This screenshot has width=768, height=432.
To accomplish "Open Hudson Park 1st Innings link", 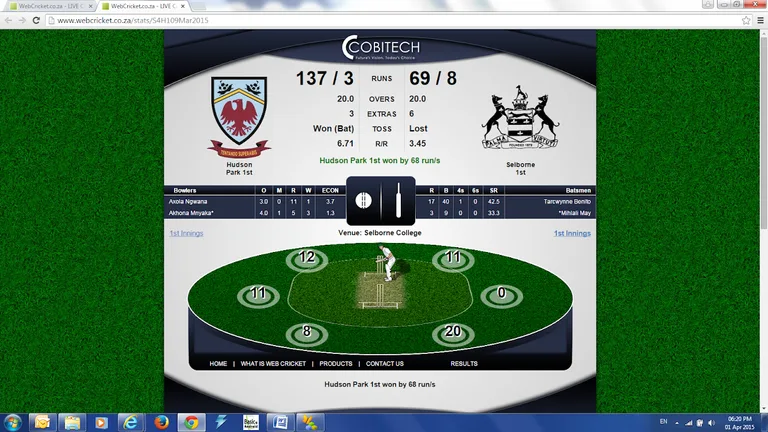I will click(186, 233).
